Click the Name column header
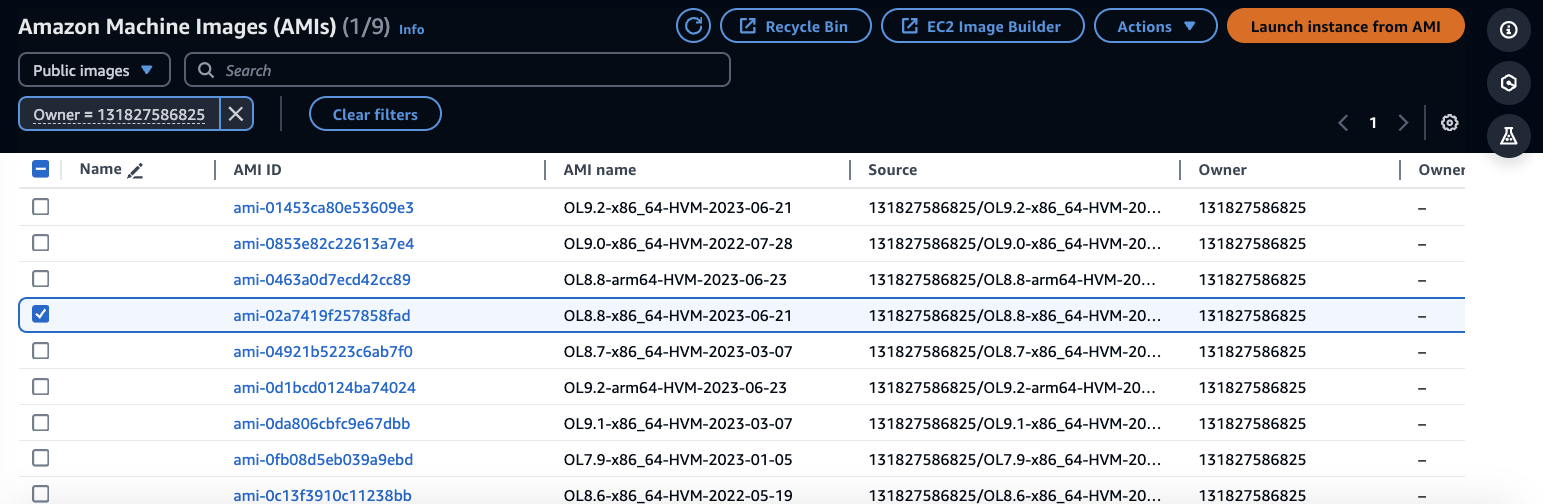1543x504 pixels. click(100, 169)
